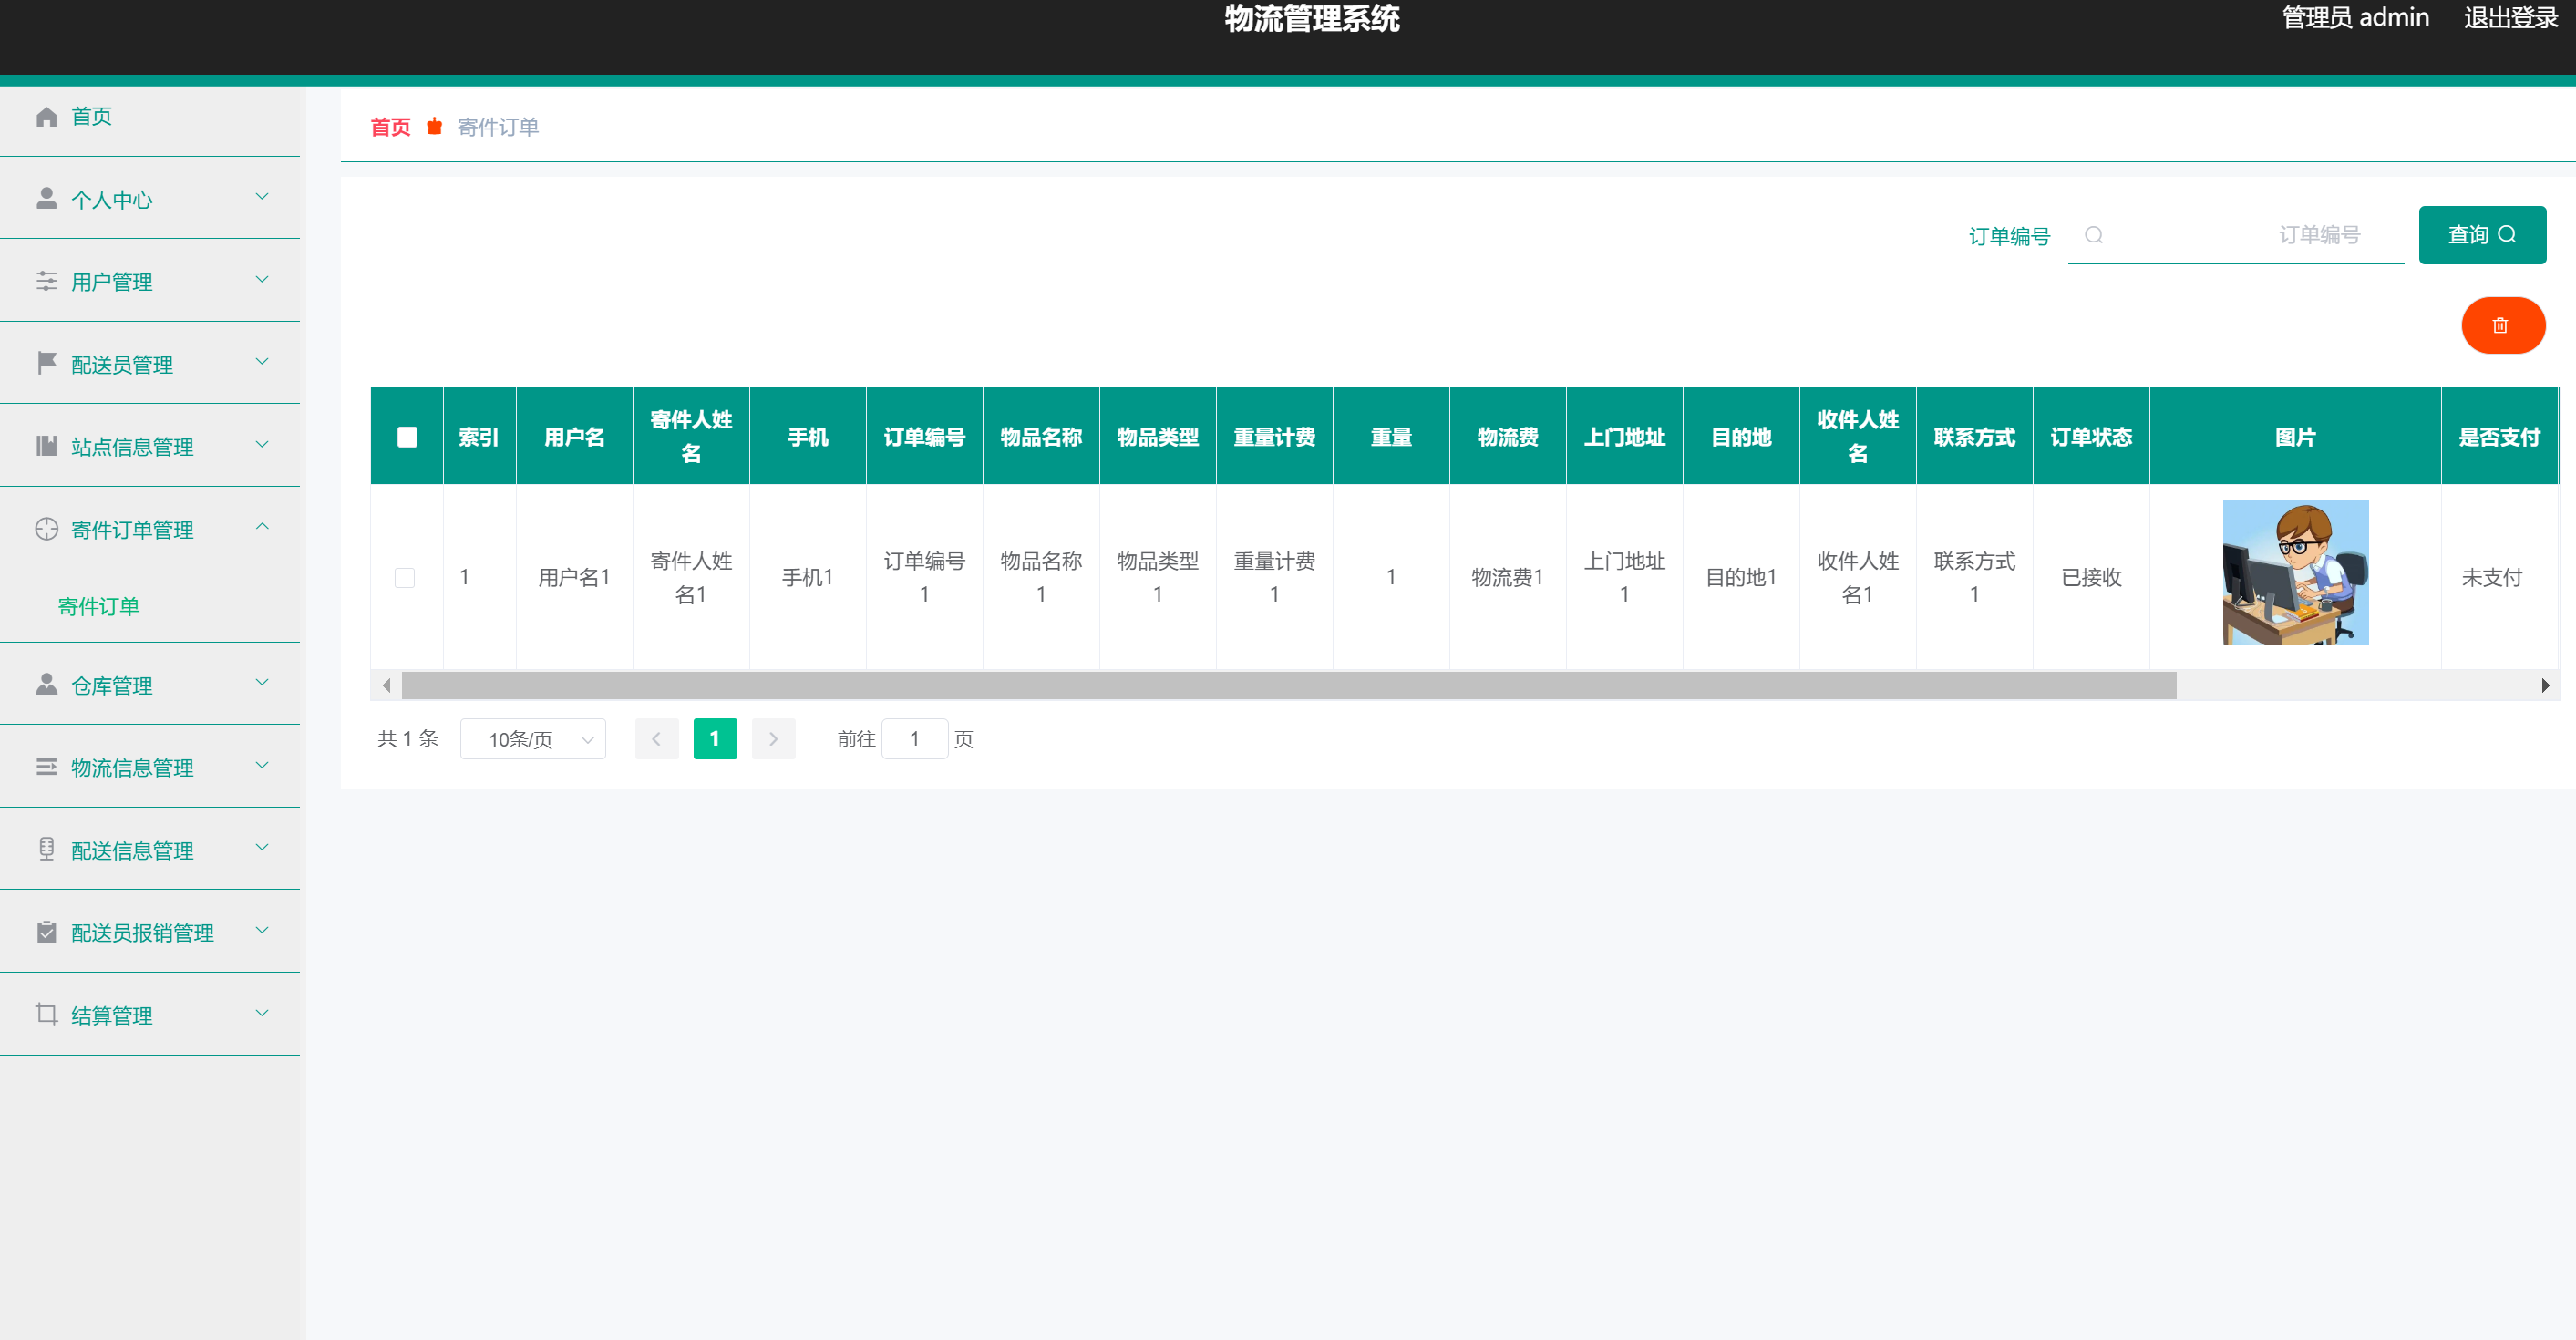Click the 目的地1 cell
Screen dimensions: 2576x1340
[1741, 578]
